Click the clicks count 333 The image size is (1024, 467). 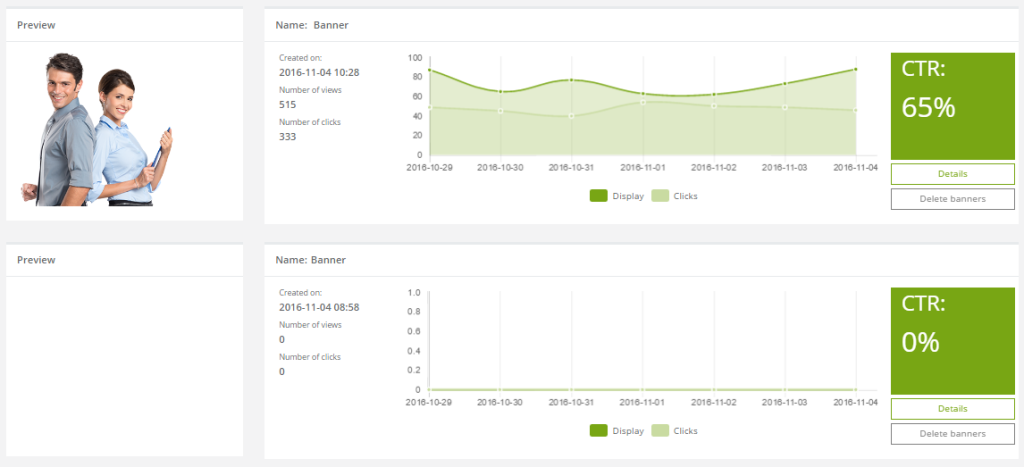[287, 137]
